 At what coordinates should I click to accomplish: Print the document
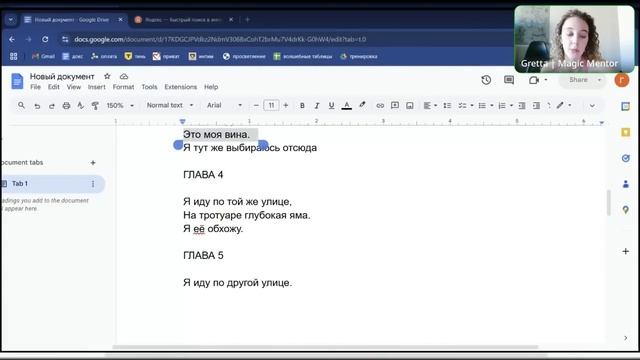66,106
